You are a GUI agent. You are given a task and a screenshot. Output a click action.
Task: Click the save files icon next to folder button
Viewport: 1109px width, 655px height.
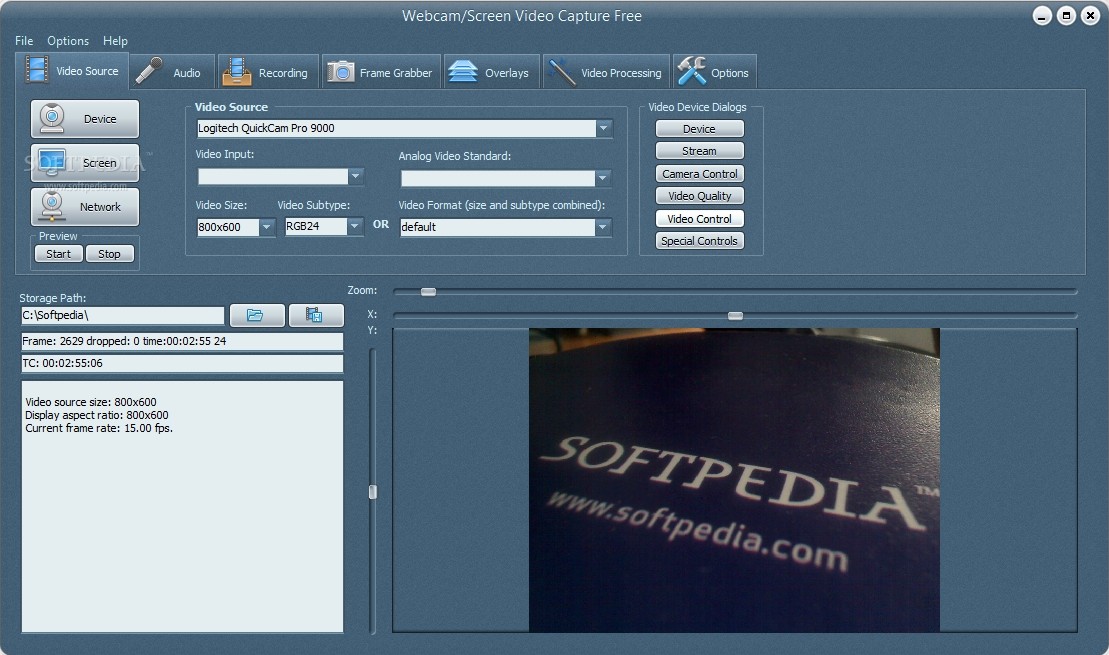315,315
